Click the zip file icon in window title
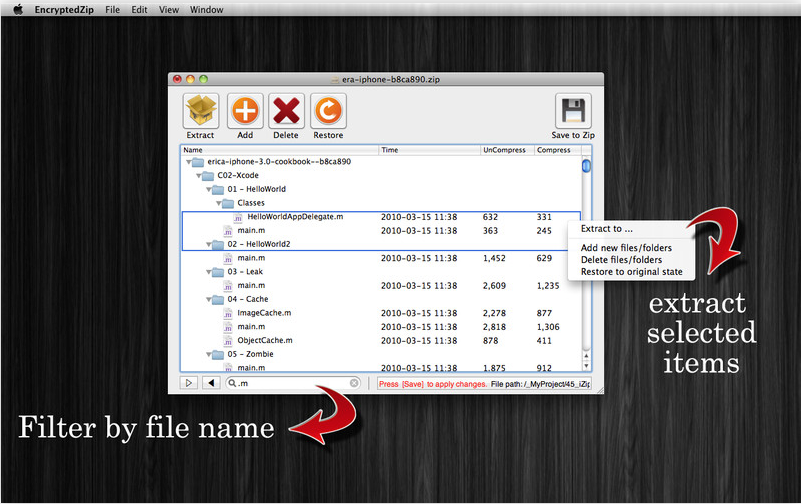801x504 pixels. [x=335, y=79]
